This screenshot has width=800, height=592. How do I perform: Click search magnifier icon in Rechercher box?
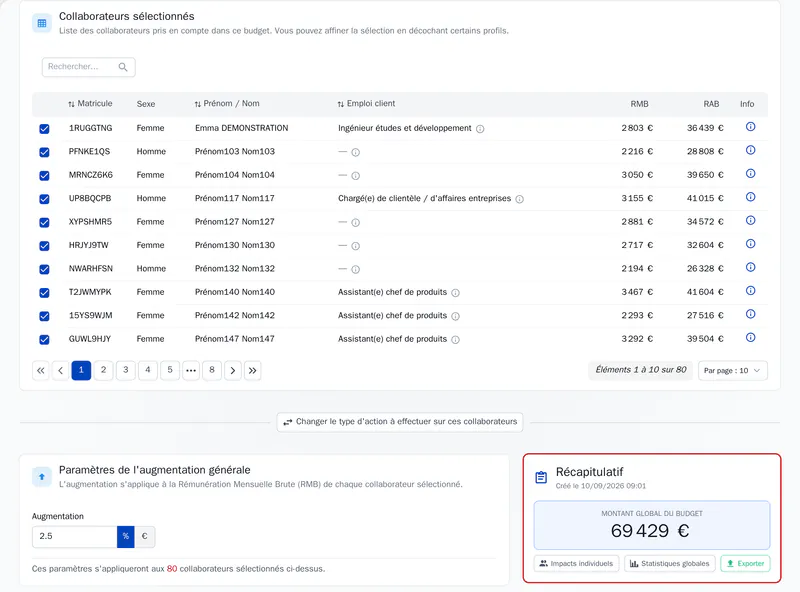pyautogui.click(x=123, y=67)
